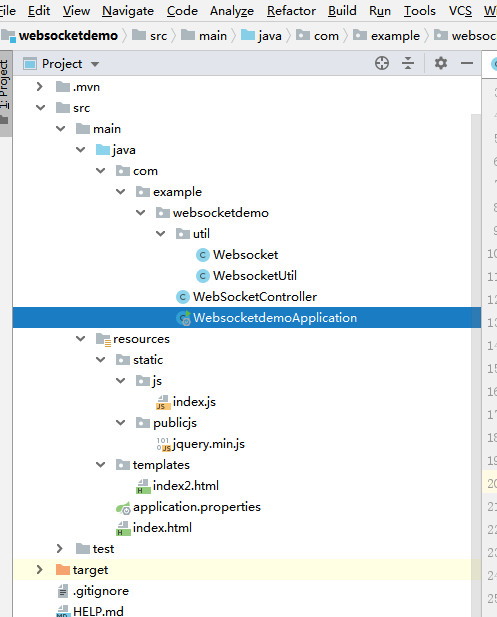Collapse the js folder arrow
Image resolution: width=497 pixels, height=617 pixels.
click(121, 381)
